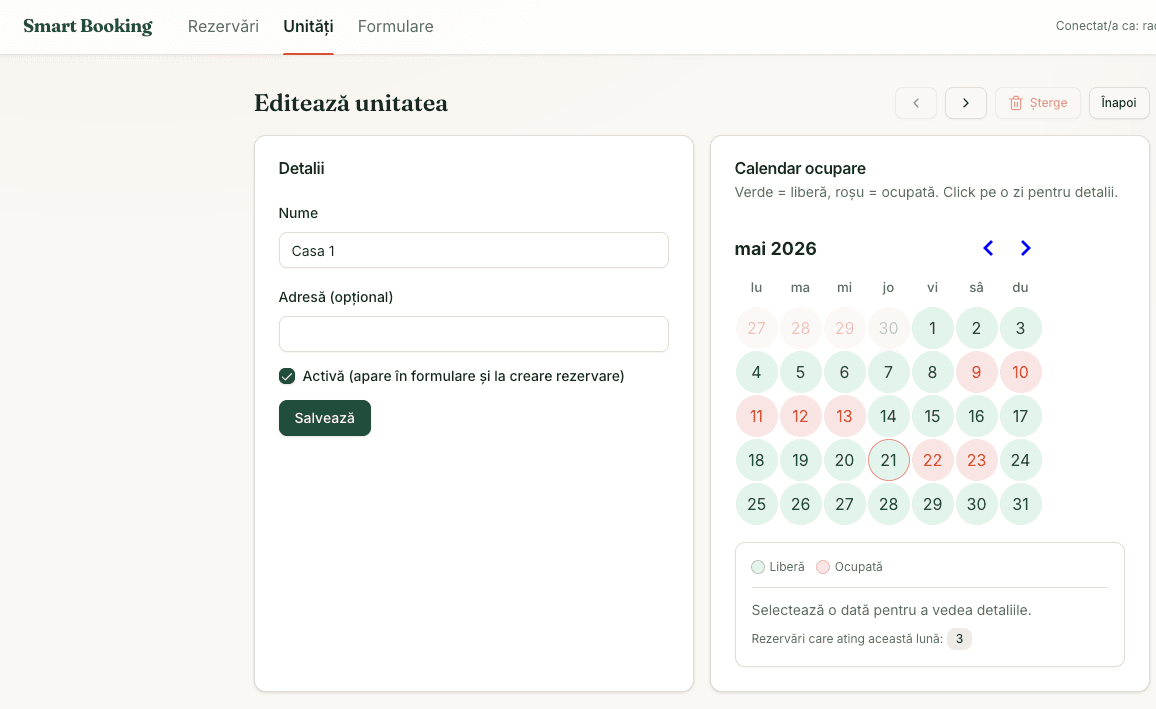
Task: Click the Salvează button
Action: coord(324,418)
